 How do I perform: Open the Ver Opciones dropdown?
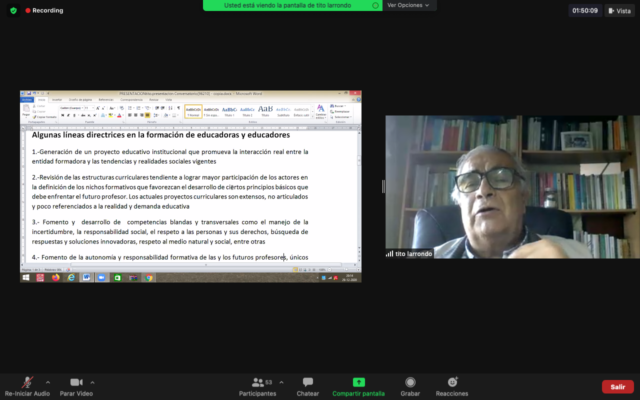pos(411,5)
